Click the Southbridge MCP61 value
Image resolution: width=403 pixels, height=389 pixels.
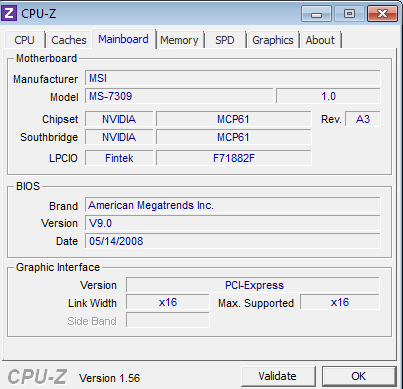233,137
